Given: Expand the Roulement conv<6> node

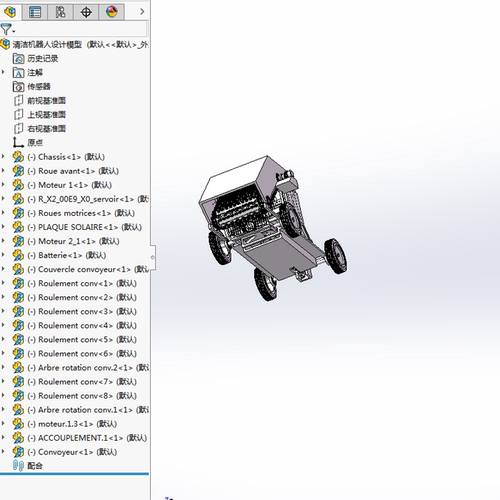Looking at the screenshot, I should [x=3, y=353].
